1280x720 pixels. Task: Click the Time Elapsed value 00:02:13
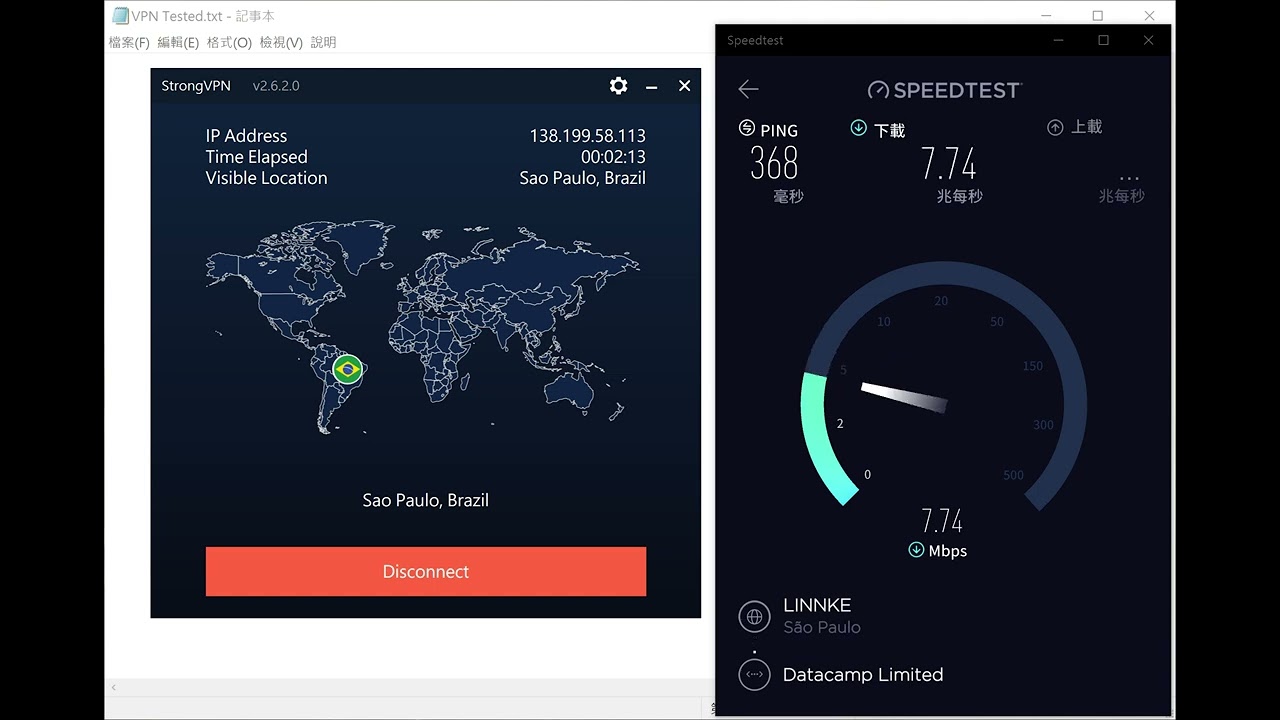click(x=613, y=157)
